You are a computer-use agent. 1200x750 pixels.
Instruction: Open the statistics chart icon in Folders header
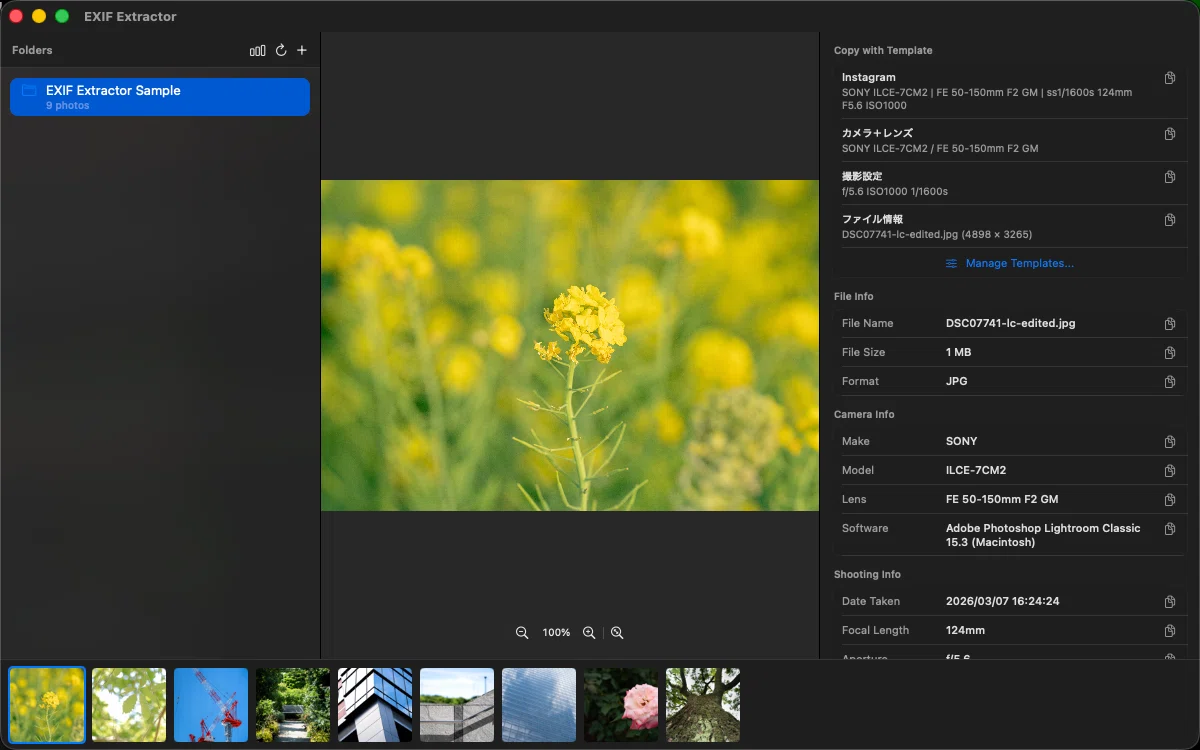point(257,50)
